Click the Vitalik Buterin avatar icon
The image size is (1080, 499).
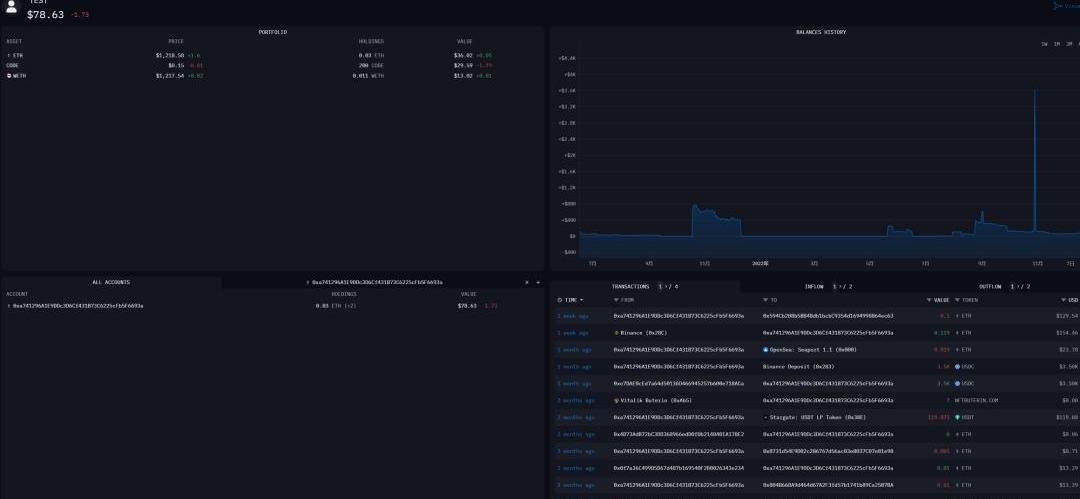point(616,400)
